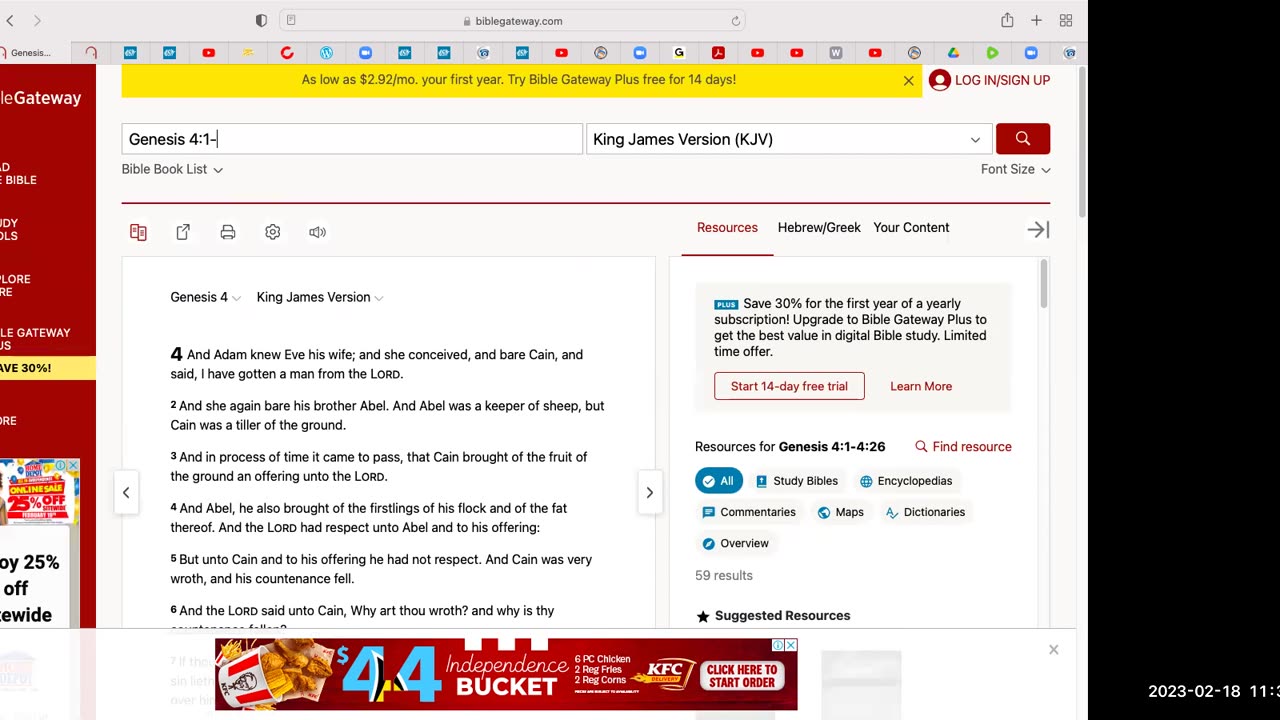Switch to the Adobe PDF browser tab

(x=718, y=53)
